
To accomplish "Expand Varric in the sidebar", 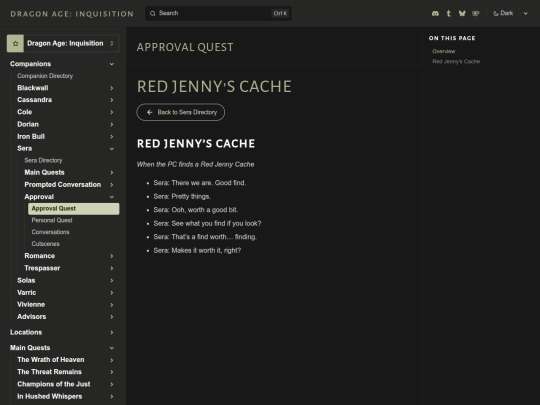I will 112,293.
